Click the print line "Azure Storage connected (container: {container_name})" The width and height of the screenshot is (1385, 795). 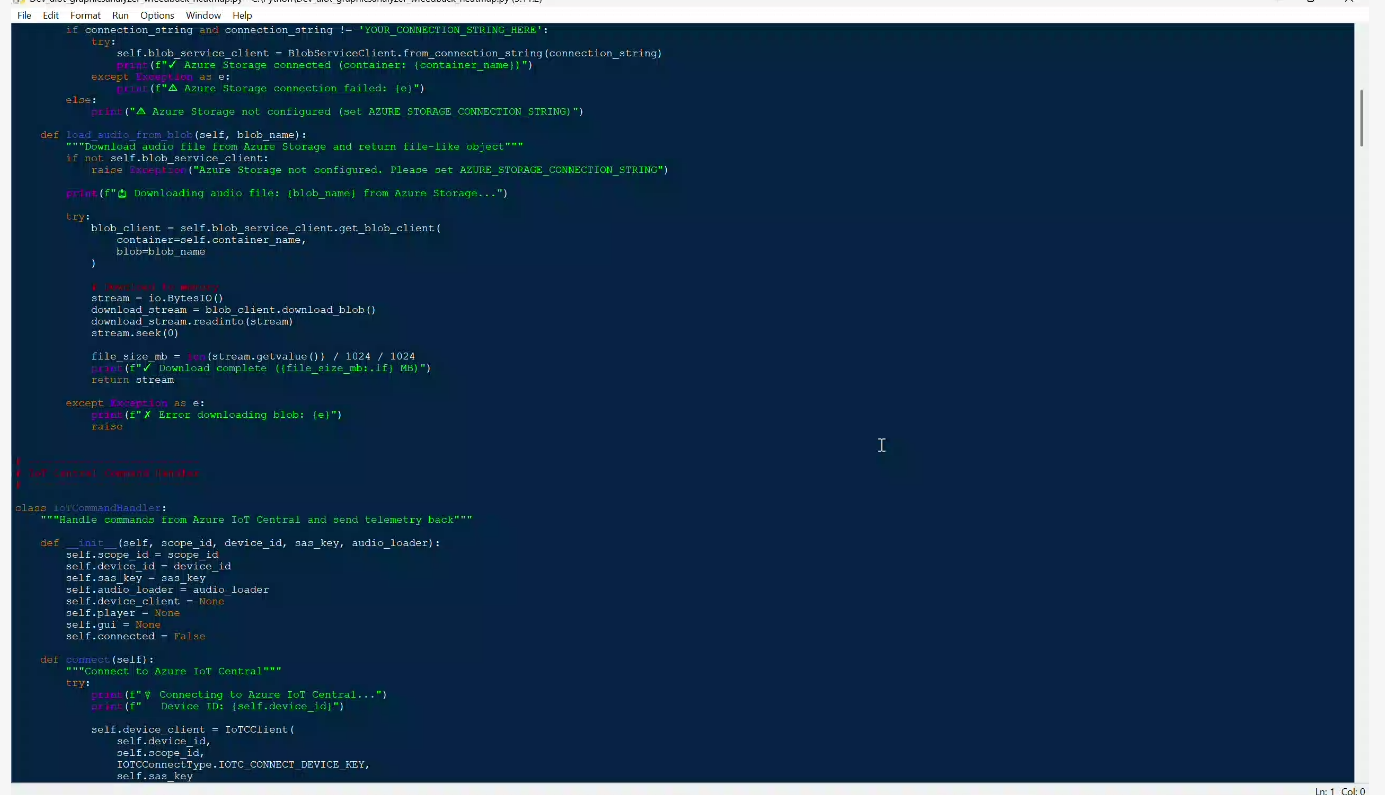(325, 65)
